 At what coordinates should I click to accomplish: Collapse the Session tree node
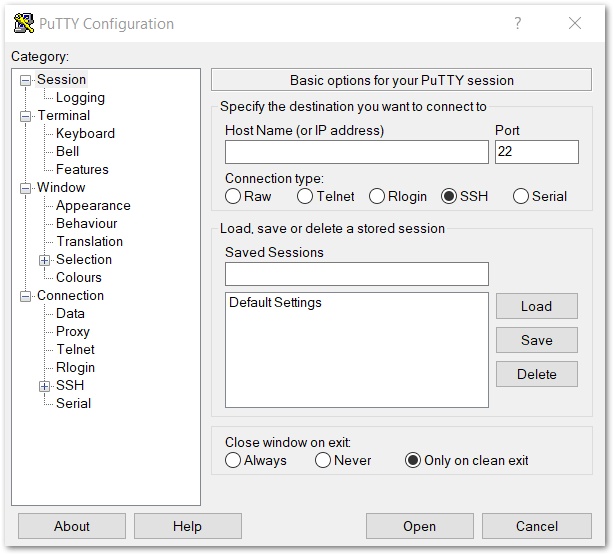tap(25, 80)
